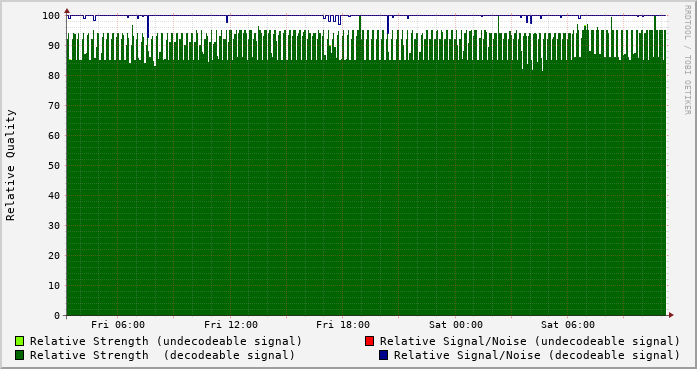697x369 pixels.
Task: Click the dark green decodeable strength swatch
Action: point(20,355)
